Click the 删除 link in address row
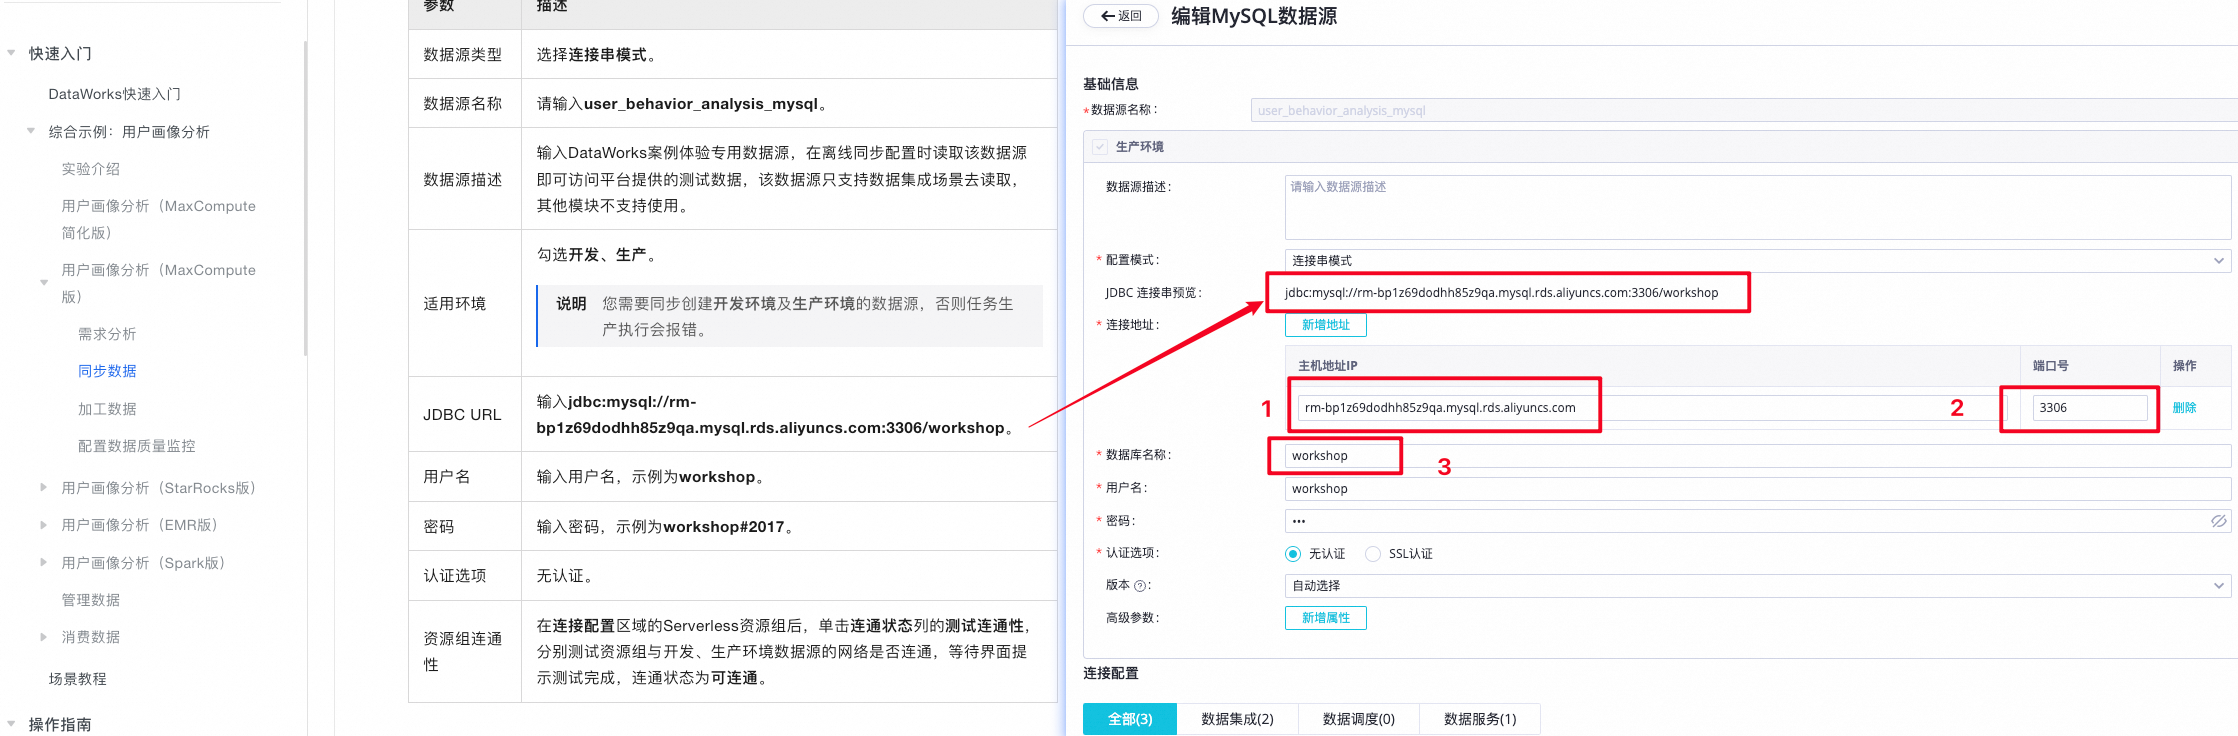 [x=2184, y=408]
